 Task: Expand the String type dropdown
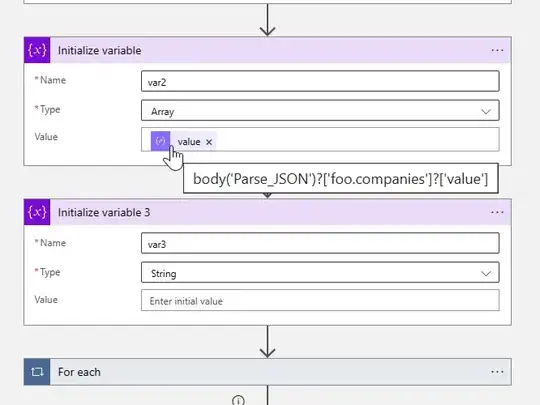(x=486, y=273)
